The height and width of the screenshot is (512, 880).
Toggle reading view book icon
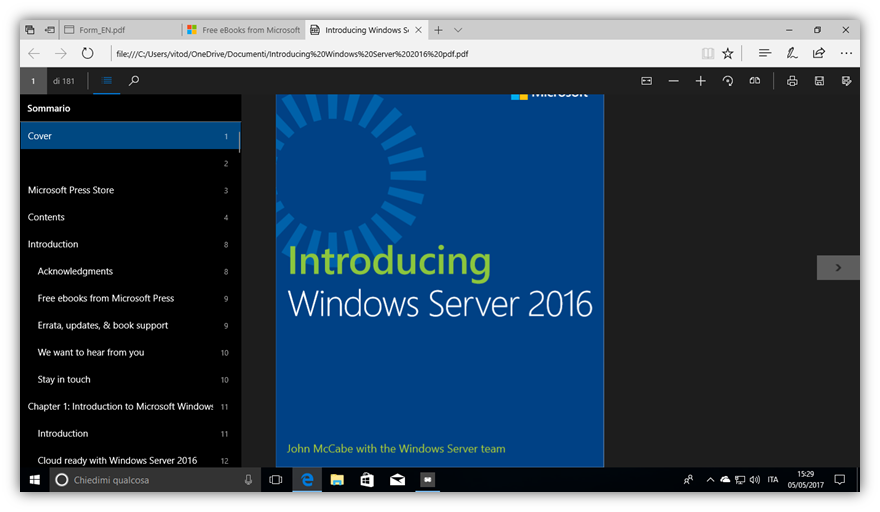708,53
